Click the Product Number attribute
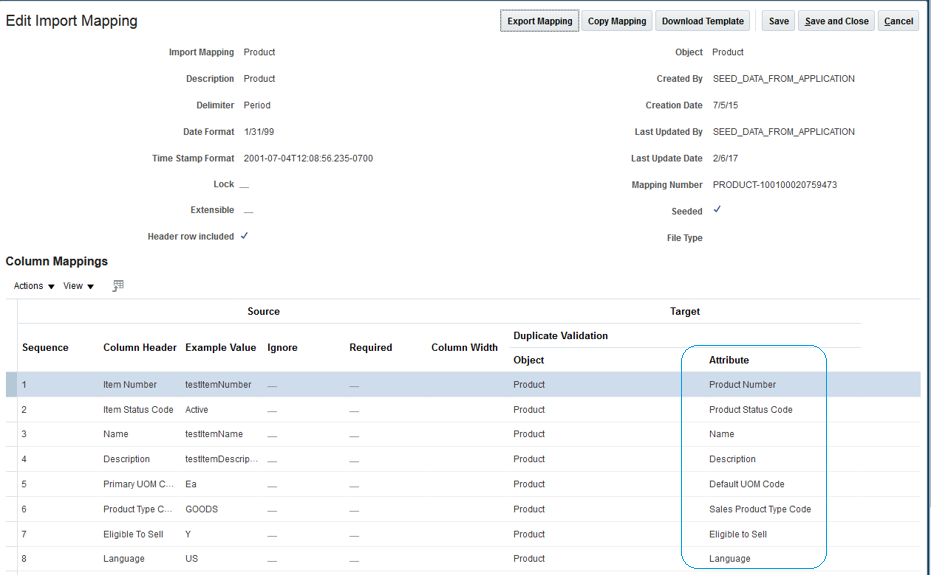The height and width of the screenshot is (575, 931). pyautogui.click(x=742, y=384)
